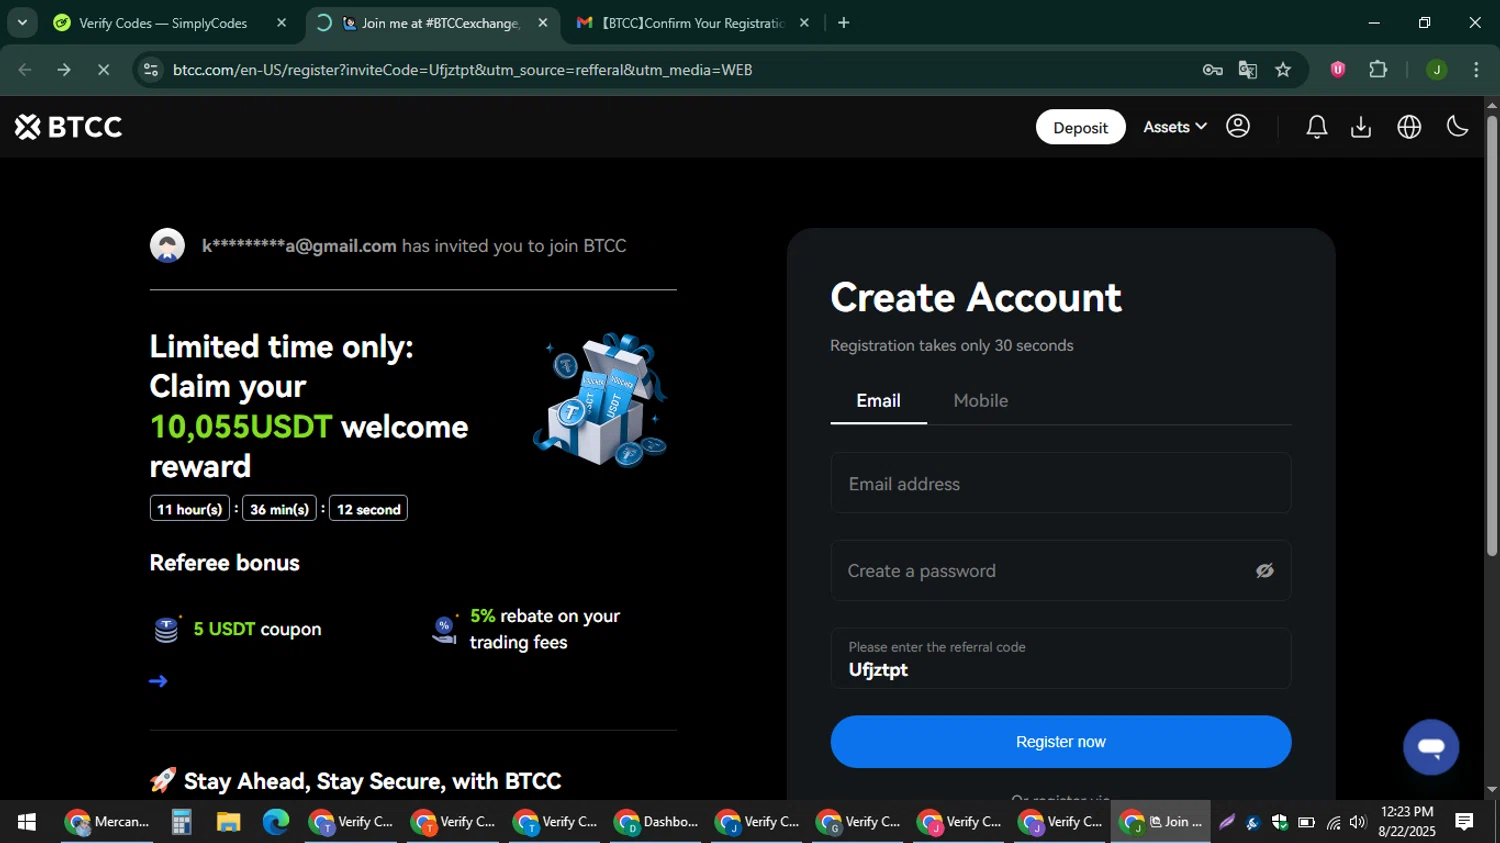Translate this page icon
Viewport: 1500px width, 843px height.
tap(1247, 70)
